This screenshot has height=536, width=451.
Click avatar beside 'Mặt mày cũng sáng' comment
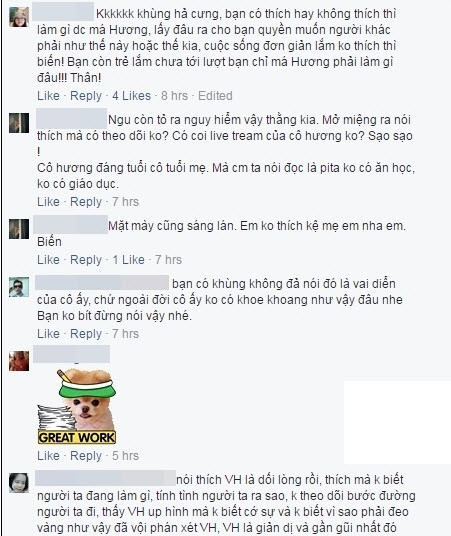pos(19,229)
